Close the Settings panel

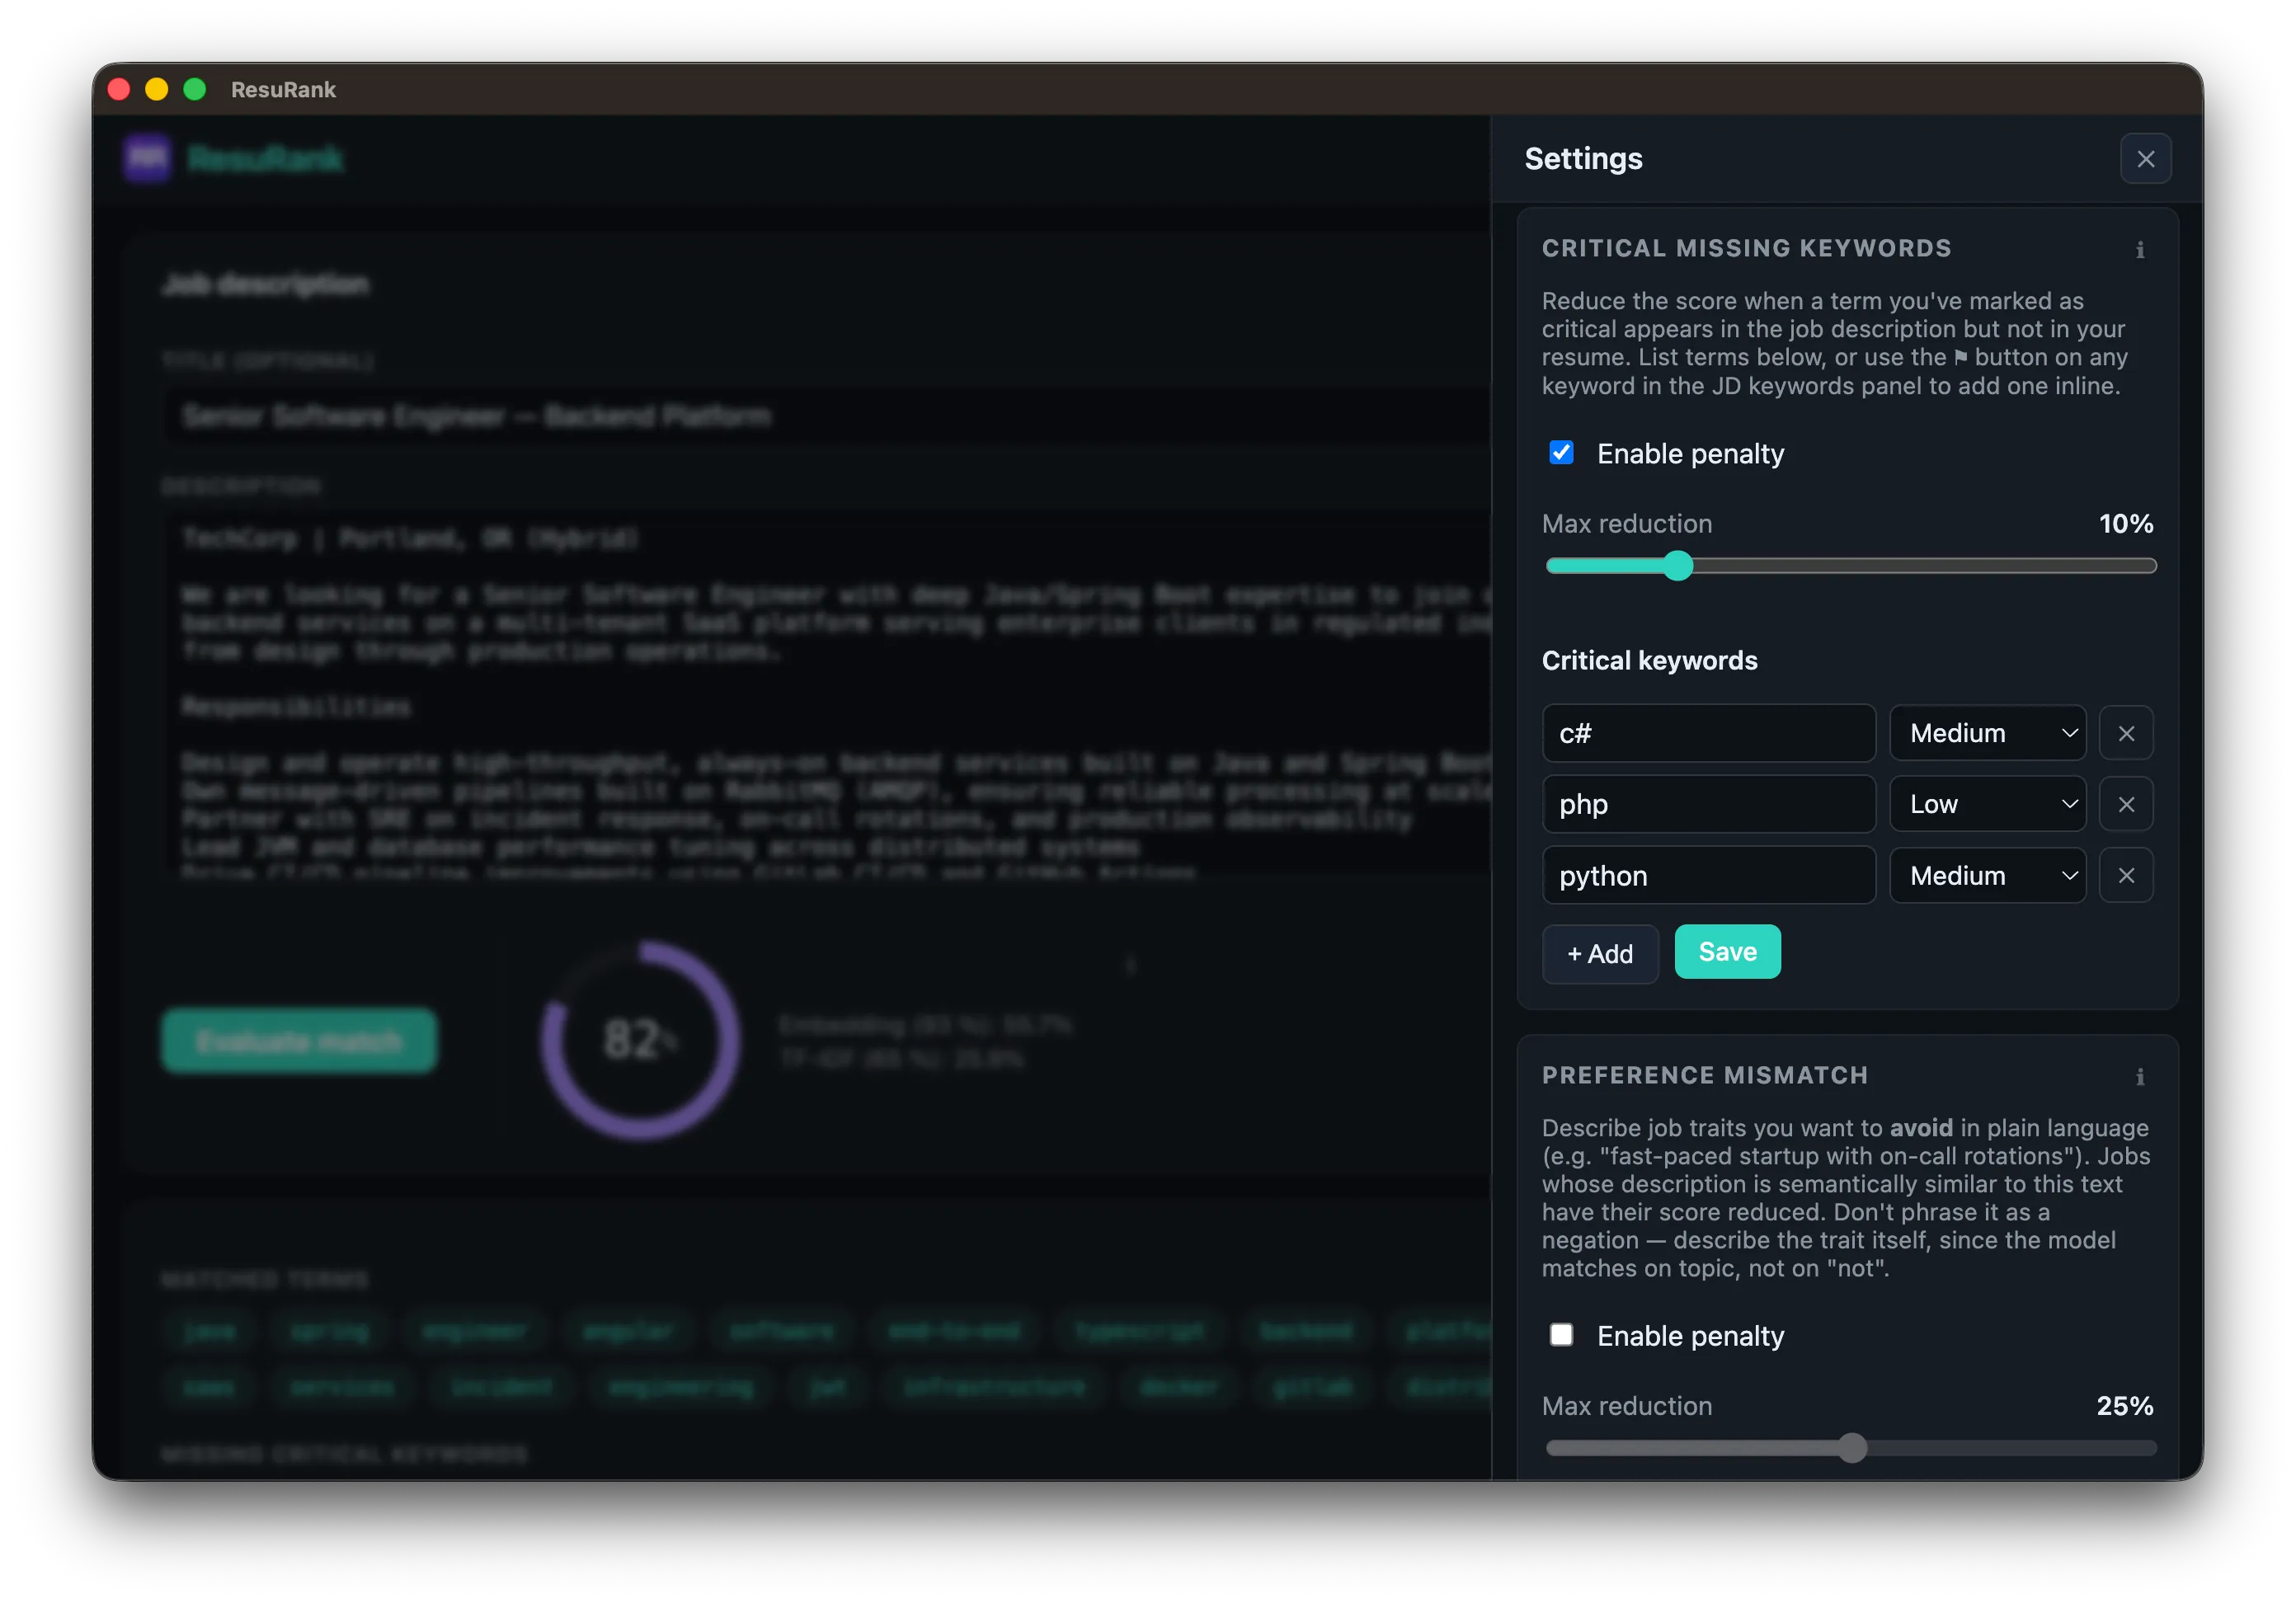pos(2144,158)
